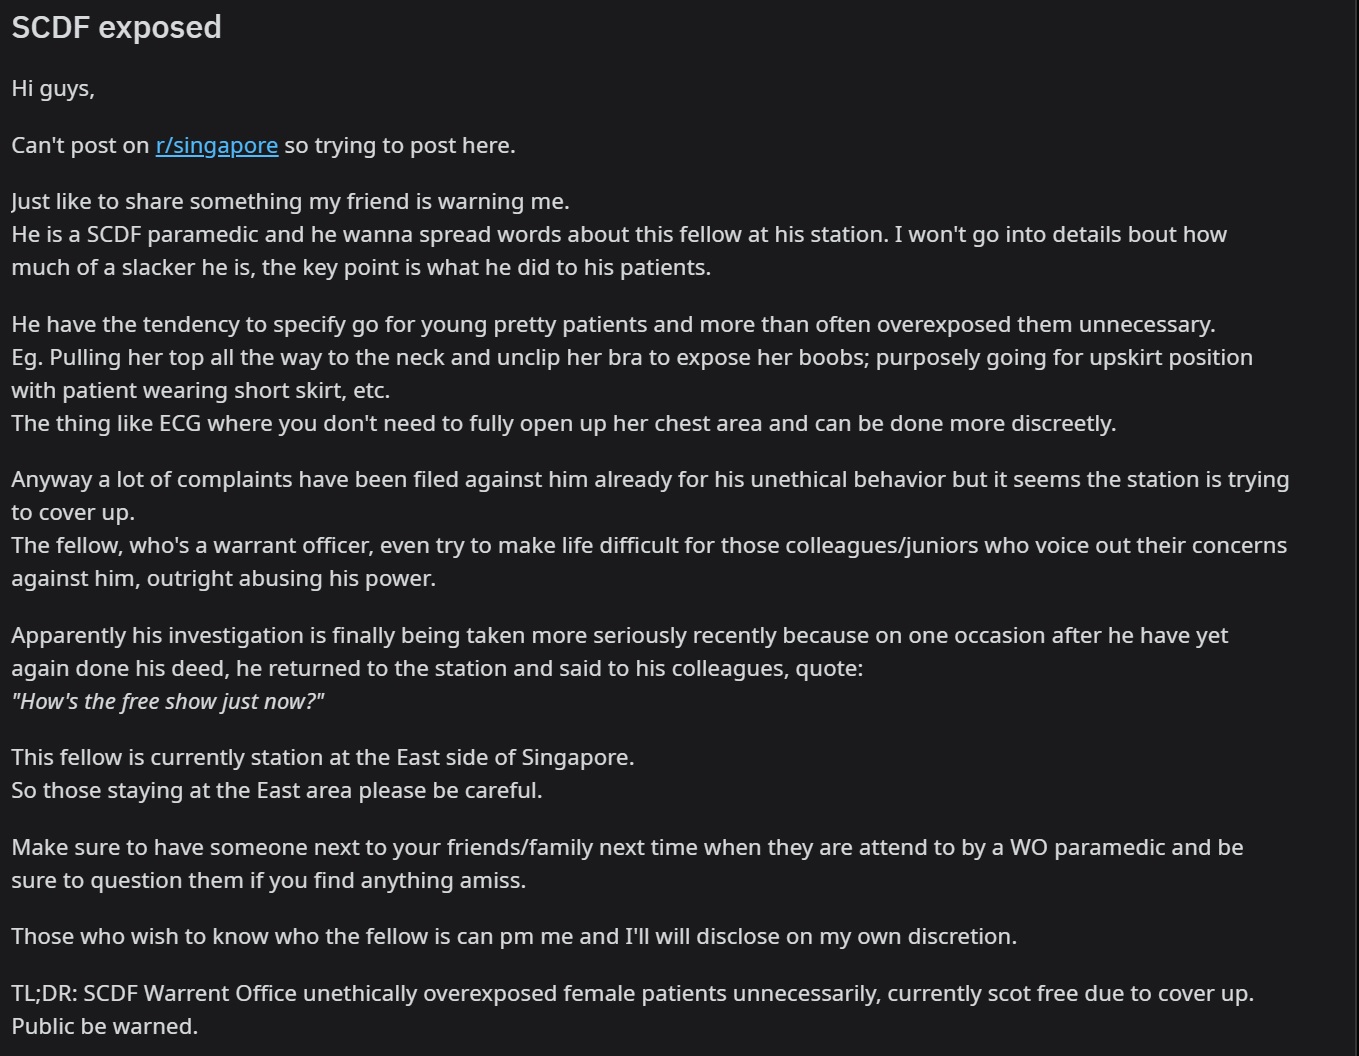Click 'so trying to post here.' text
The height and width of the screenshot is (1056, 1359).
(400, 145)
